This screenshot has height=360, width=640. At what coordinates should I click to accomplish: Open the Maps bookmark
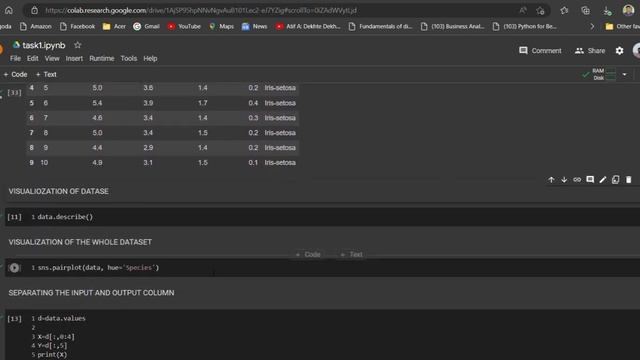click(x=221, y=27)
